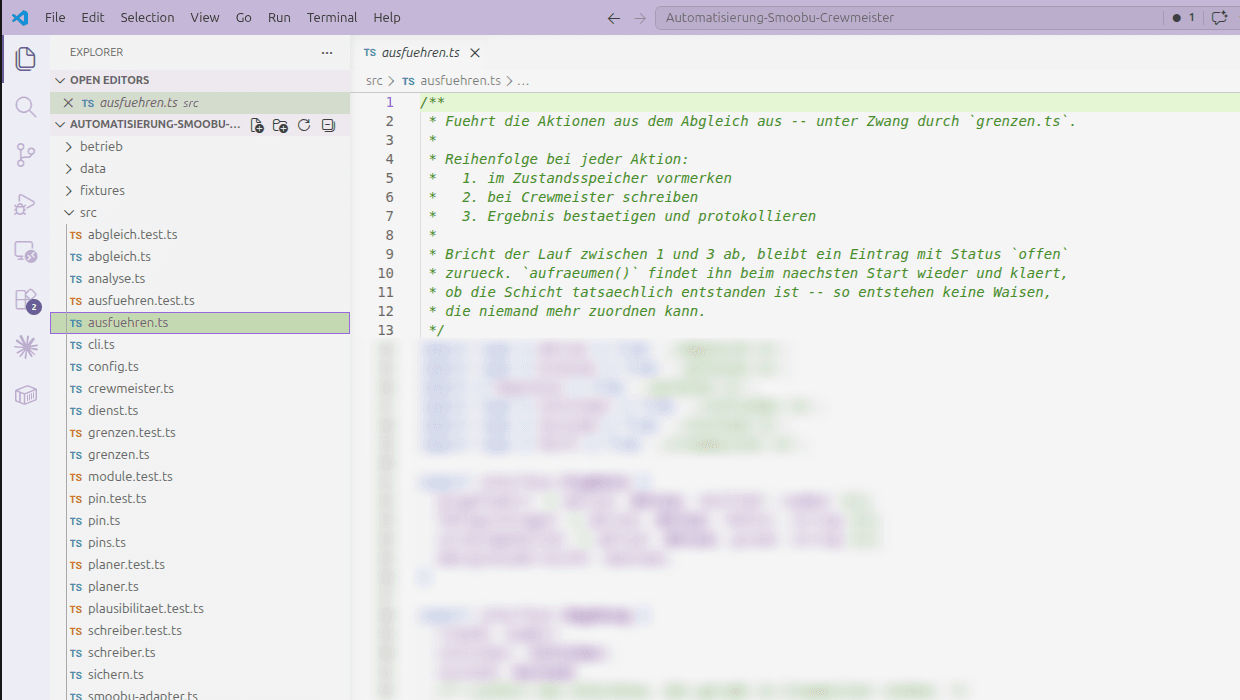
Task: Open the Help menu
Action: point(387,18)
